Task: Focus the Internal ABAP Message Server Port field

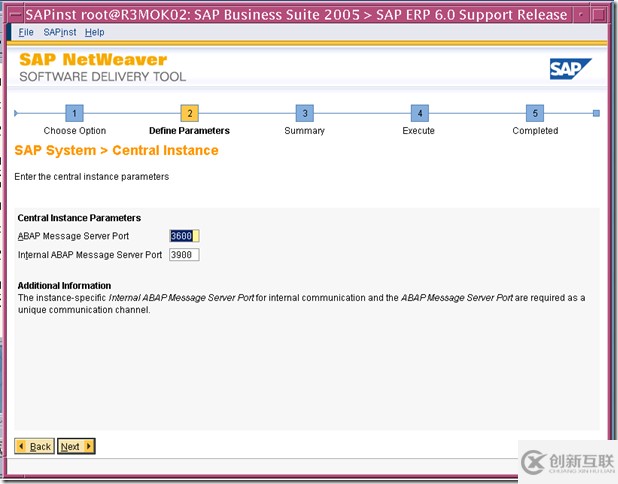Action: (x=184, y=255)
